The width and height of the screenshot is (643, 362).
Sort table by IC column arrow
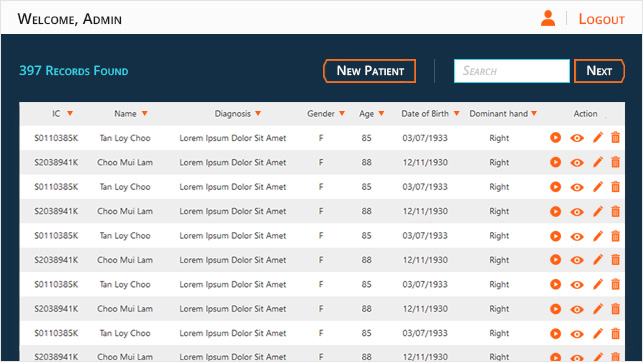point(70,114)
